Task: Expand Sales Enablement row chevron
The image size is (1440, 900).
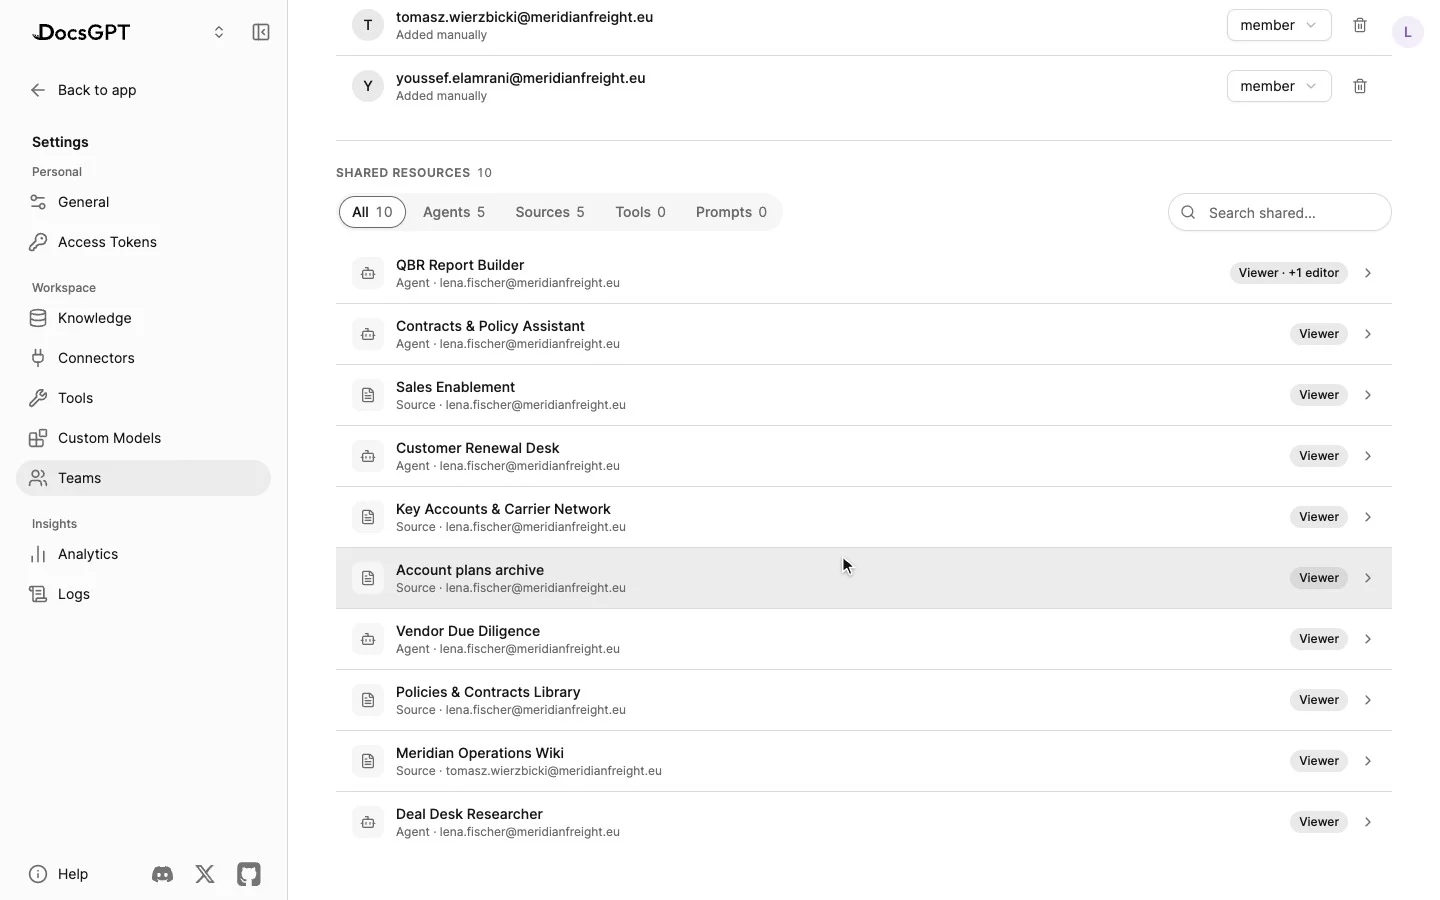Action: (x=1368, y=395)
